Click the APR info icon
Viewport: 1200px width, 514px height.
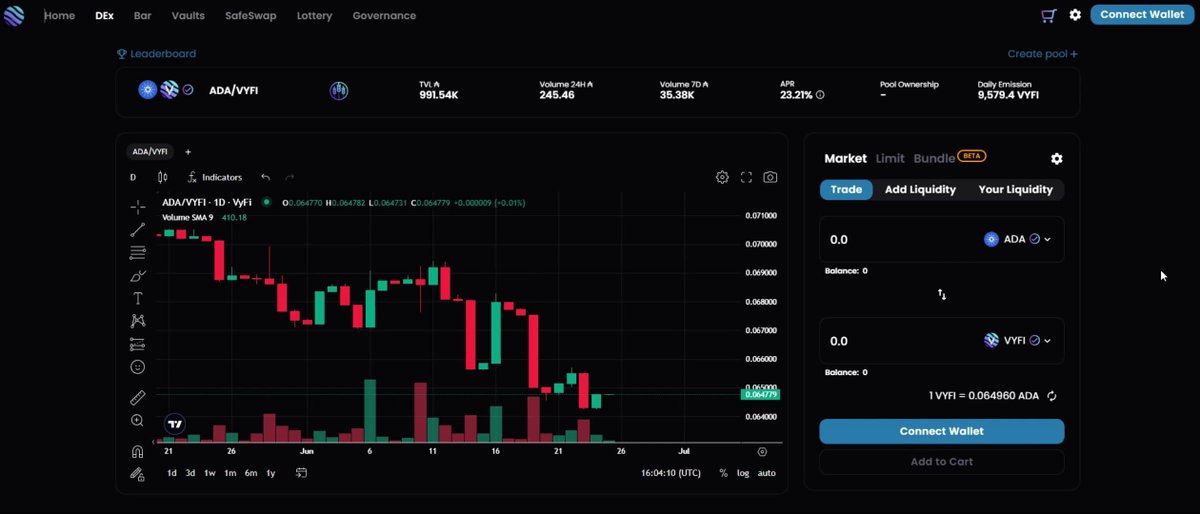click(820, 95)
